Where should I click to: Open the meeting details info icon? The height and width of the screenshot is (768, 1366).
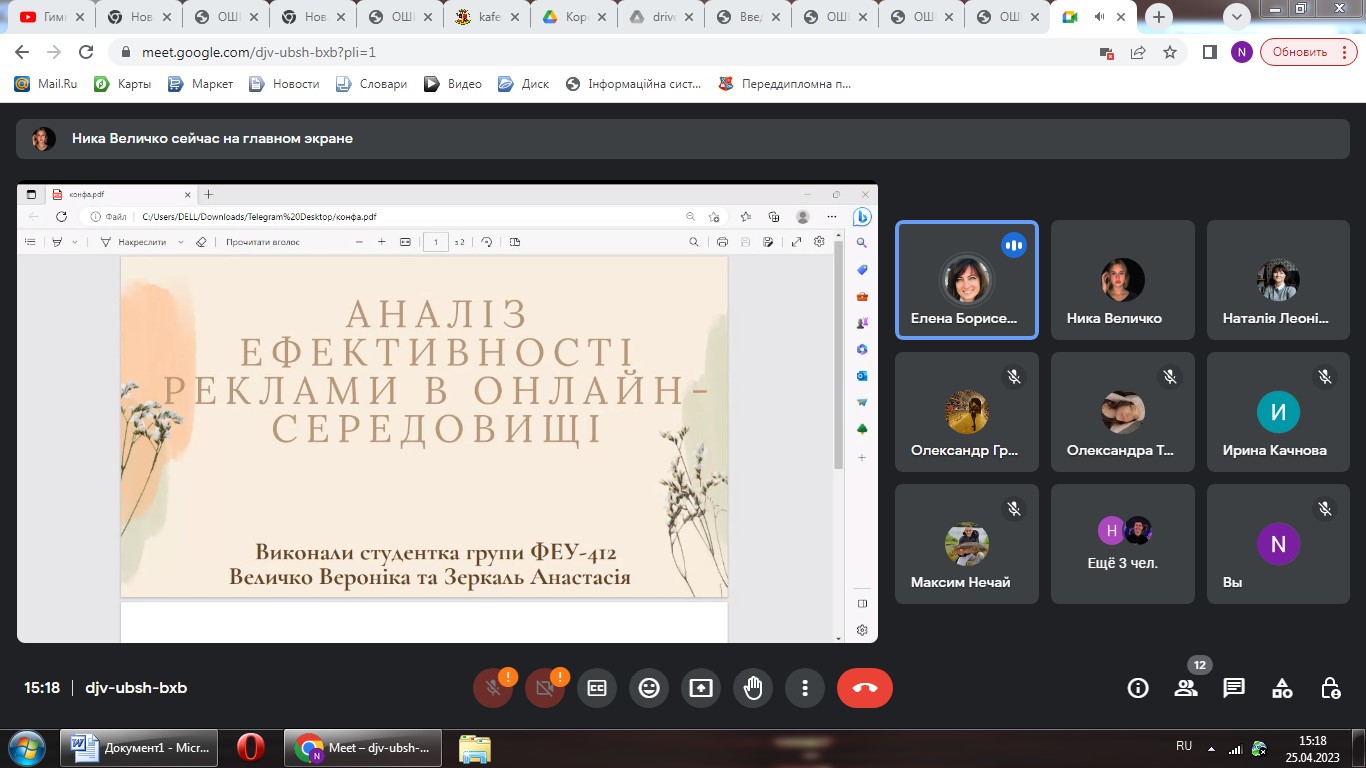pyautogui.click(x=1138, y=688)
